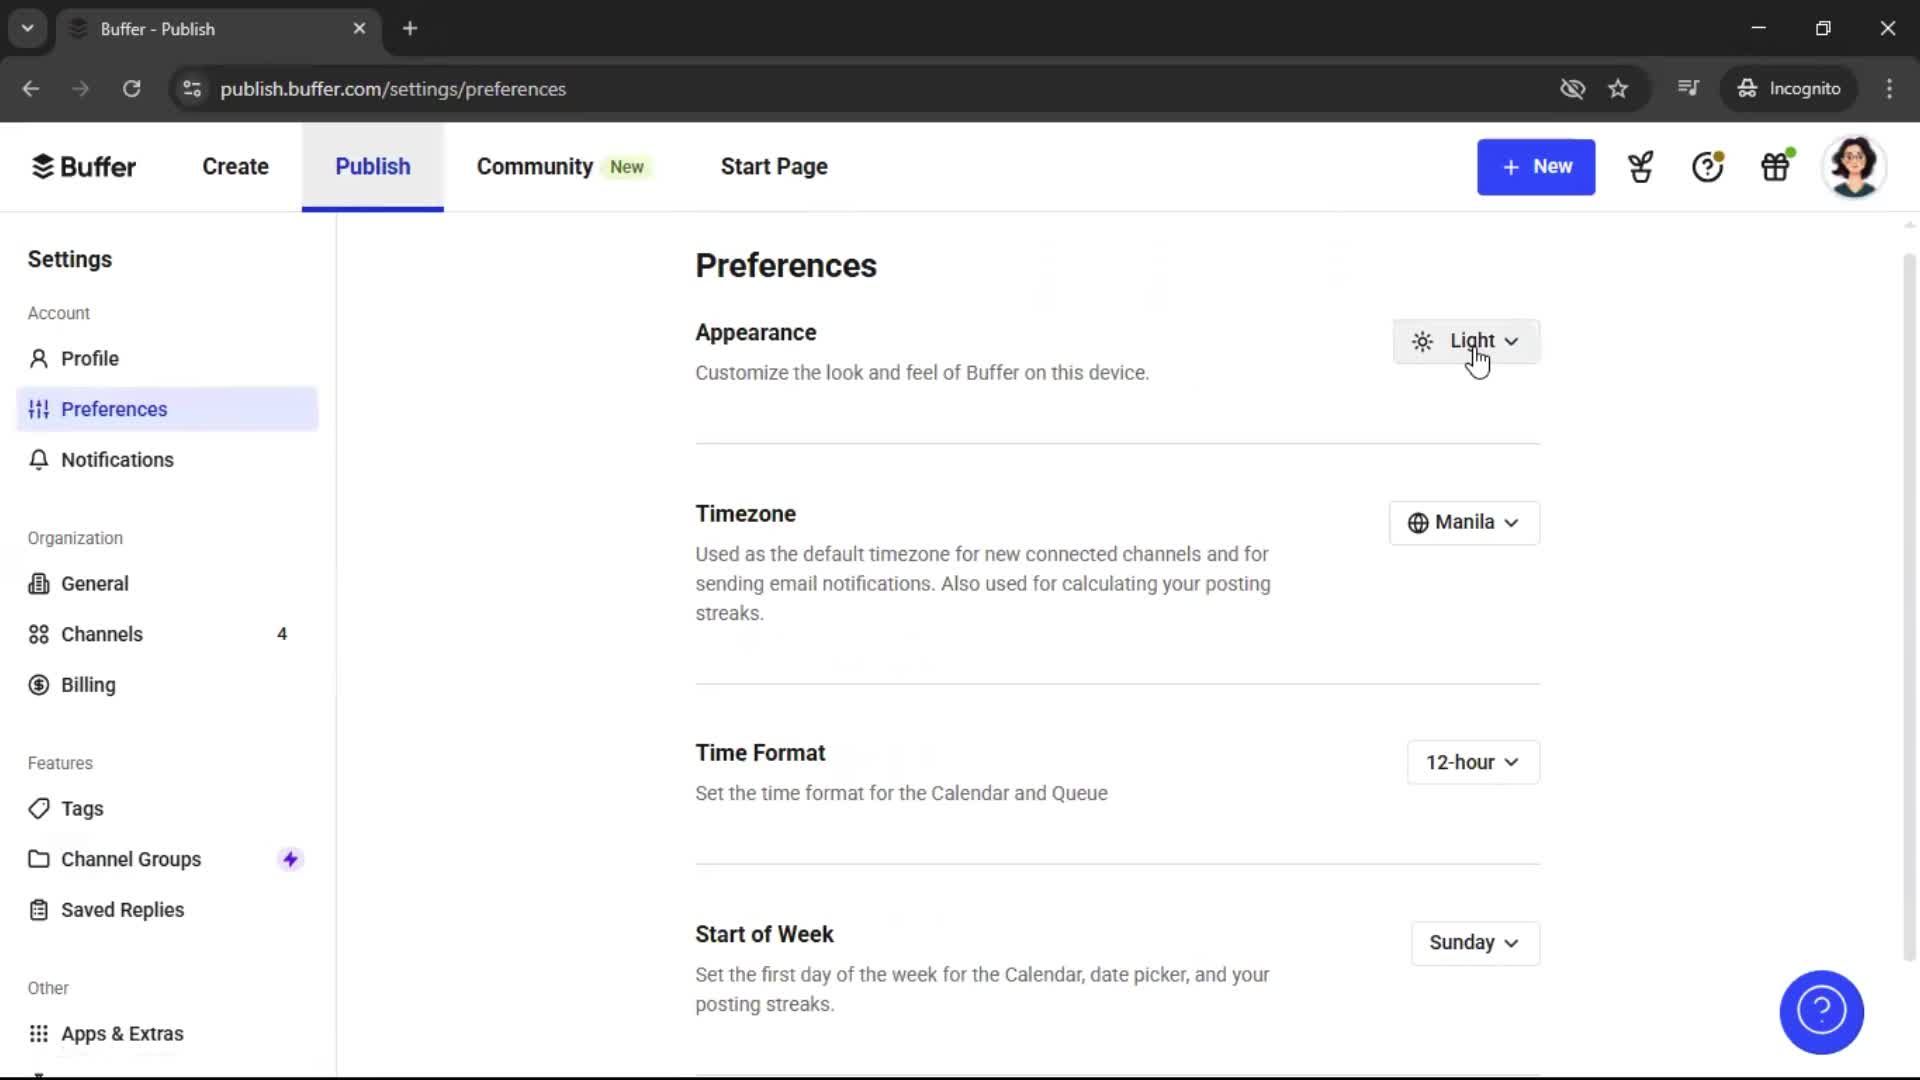Click the user avatar in the top right
Screen dimensions: 1920x1080
point(1855,166)
